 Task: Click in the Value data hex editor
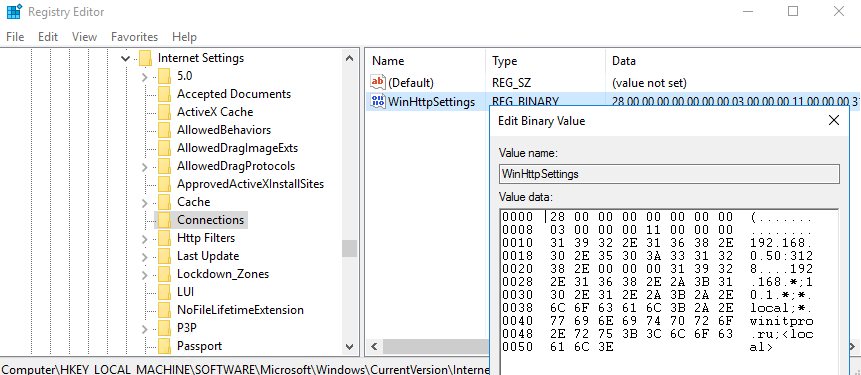click(669, 292)
